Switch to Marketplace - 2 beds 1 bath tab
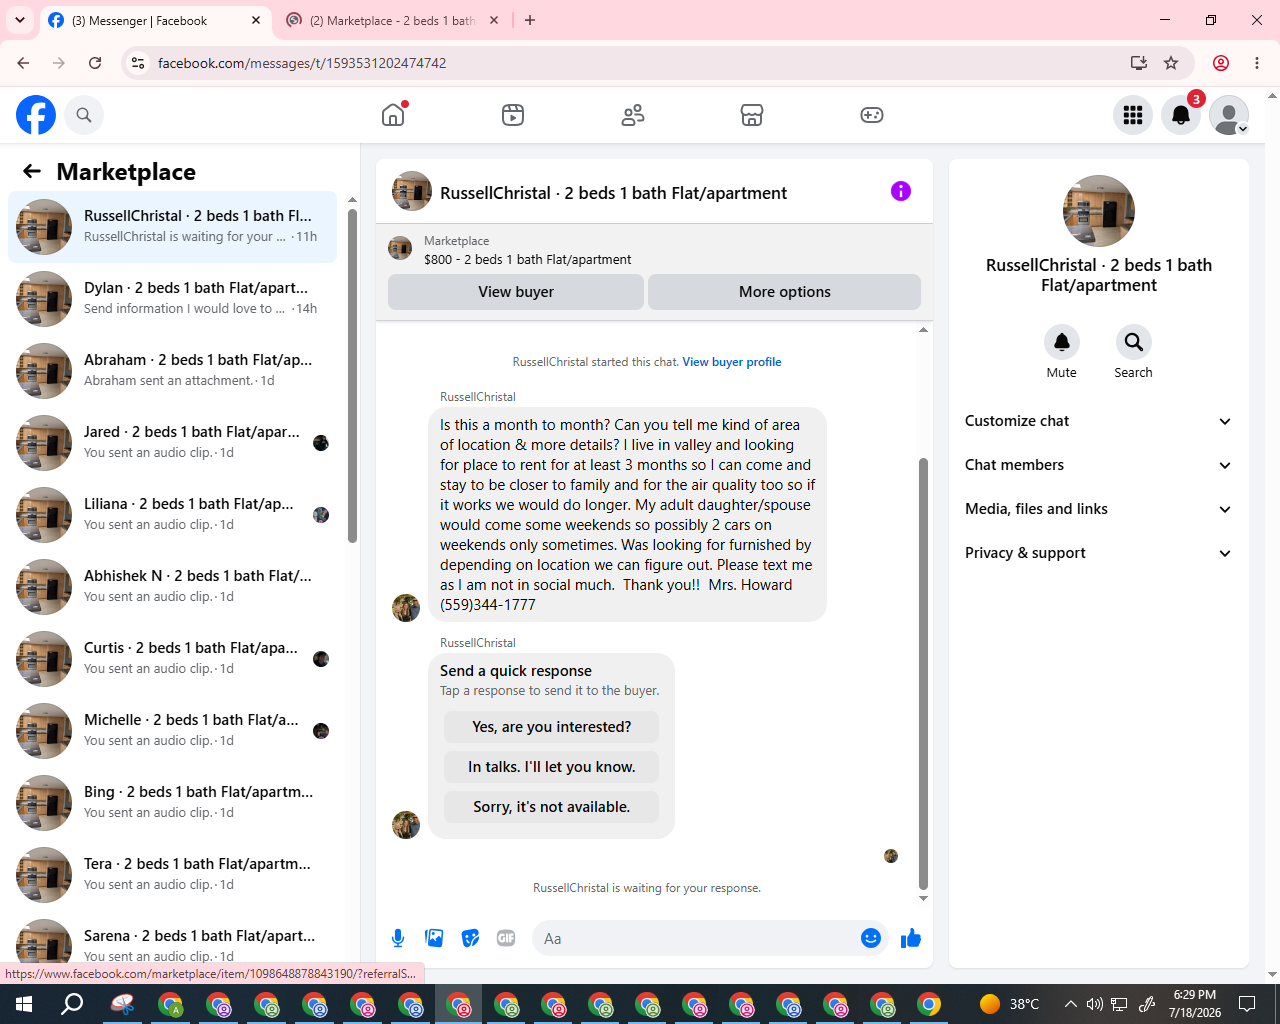Screen dimensions: 1280x1024 tap(392, 20)
